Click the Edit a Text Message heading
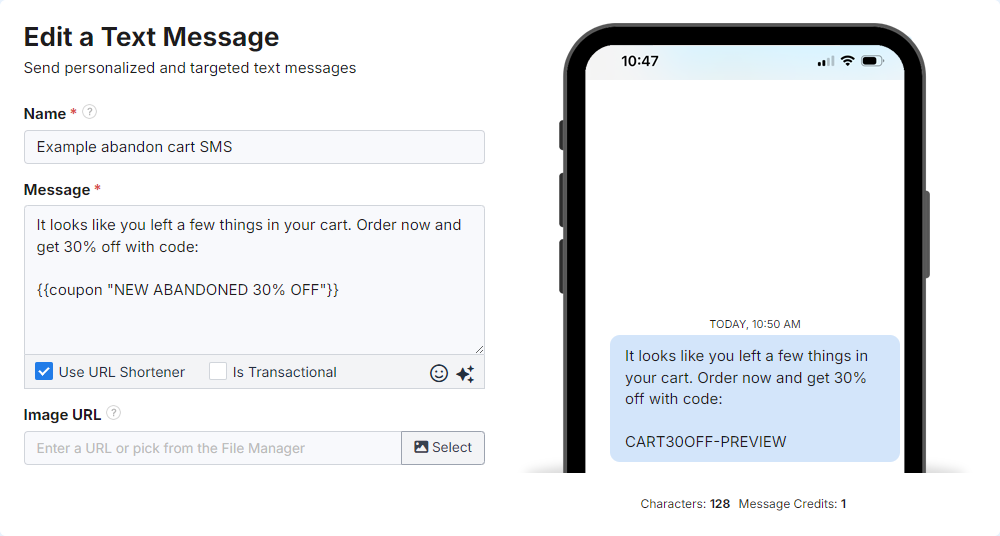This screenshot has width=1000, height=536. pyautogui.click(x=151, y=37)
